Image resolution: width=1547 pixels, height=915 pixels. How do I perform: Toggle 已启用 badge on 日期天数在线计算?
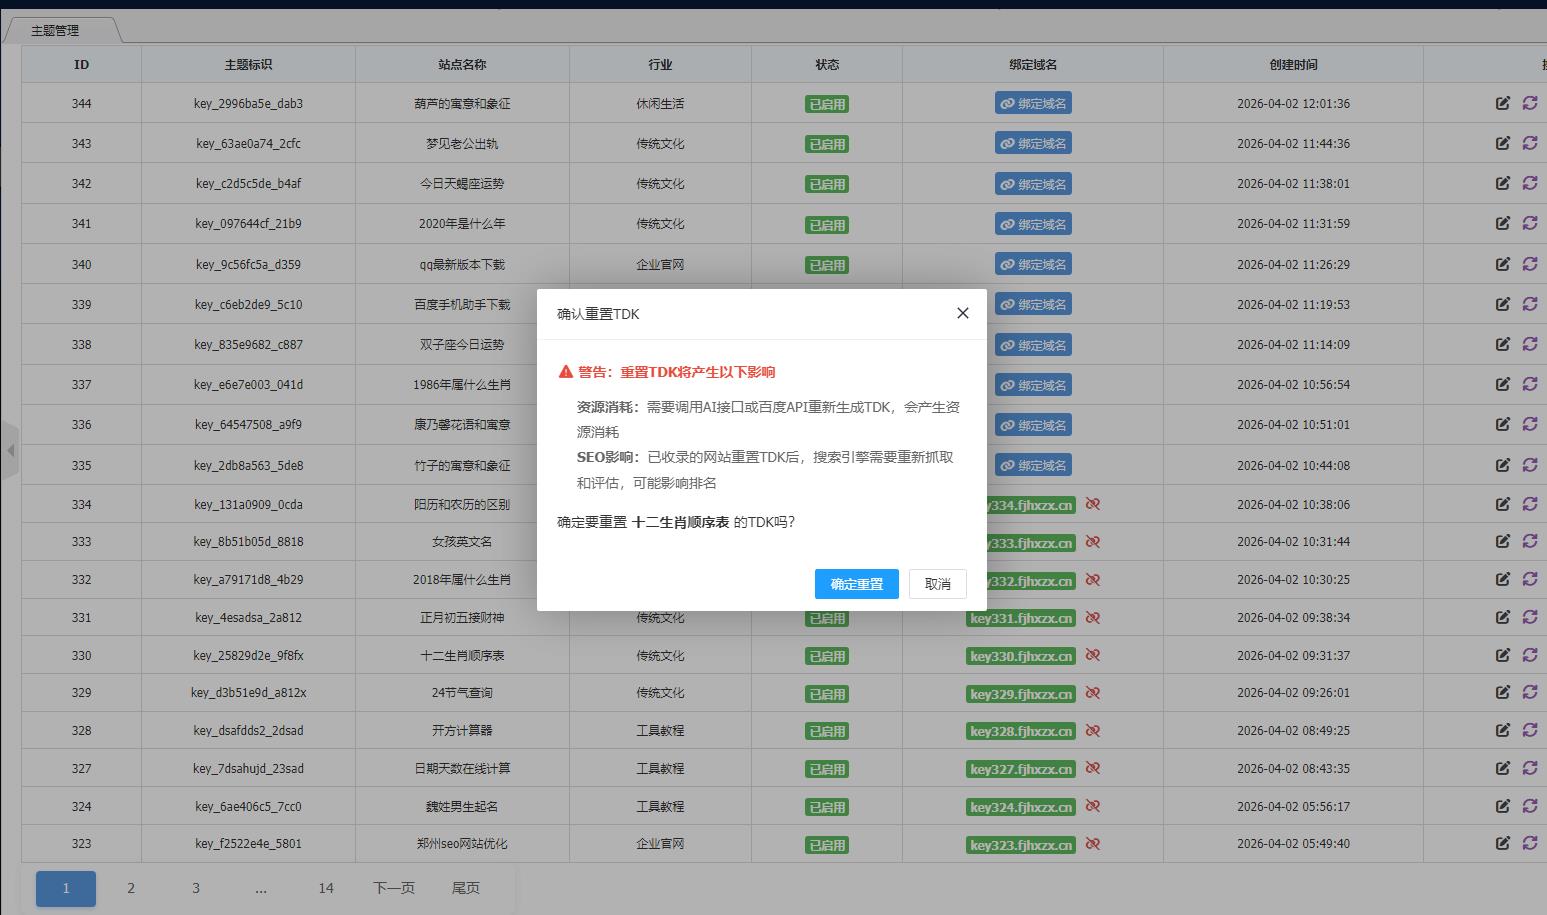[827, 768]
